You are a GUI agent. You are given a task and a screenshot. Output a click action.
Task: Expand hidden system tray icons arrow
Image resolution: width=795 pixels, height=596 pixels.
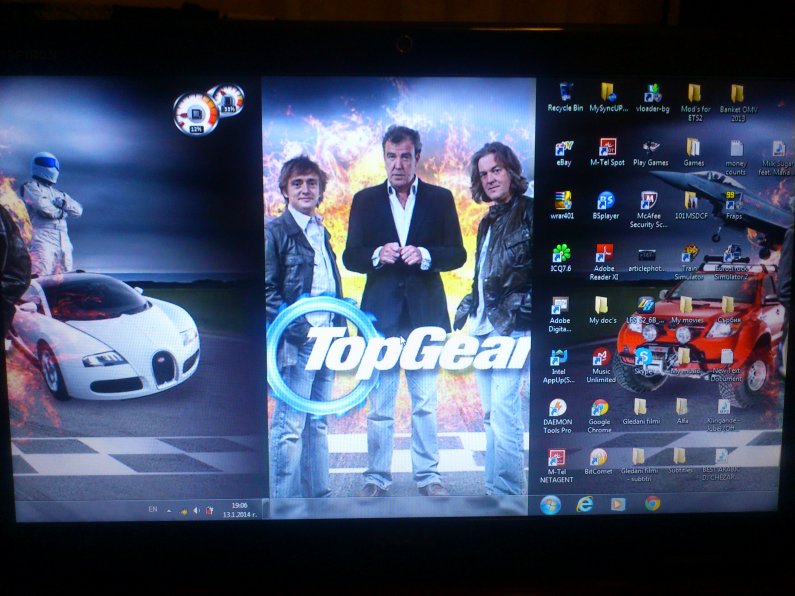click(168, 510)
